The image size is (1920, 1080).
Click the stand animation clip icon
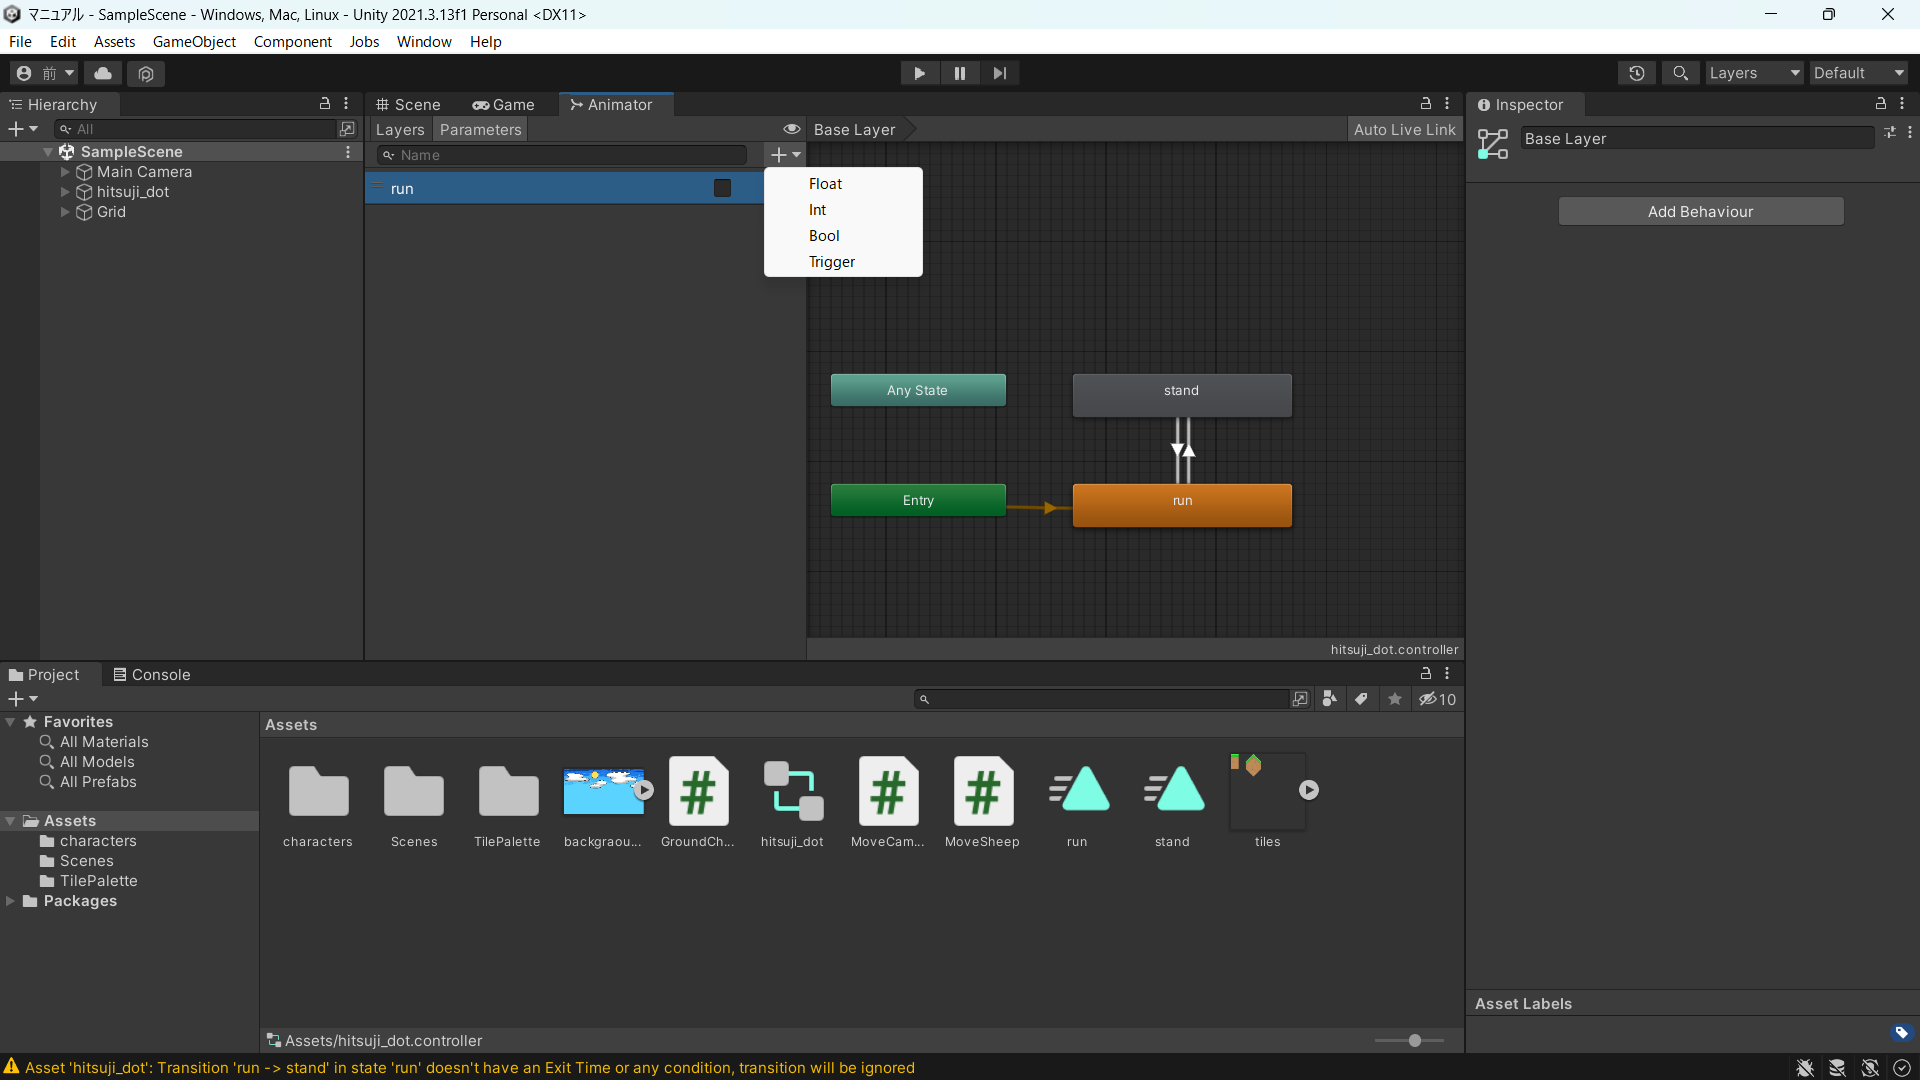pyautogui.click(x=1171, y=790)
